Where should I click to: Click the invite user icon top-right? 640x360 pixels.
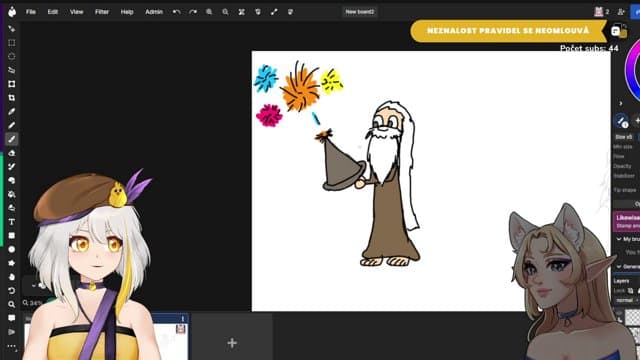[621, 12]
